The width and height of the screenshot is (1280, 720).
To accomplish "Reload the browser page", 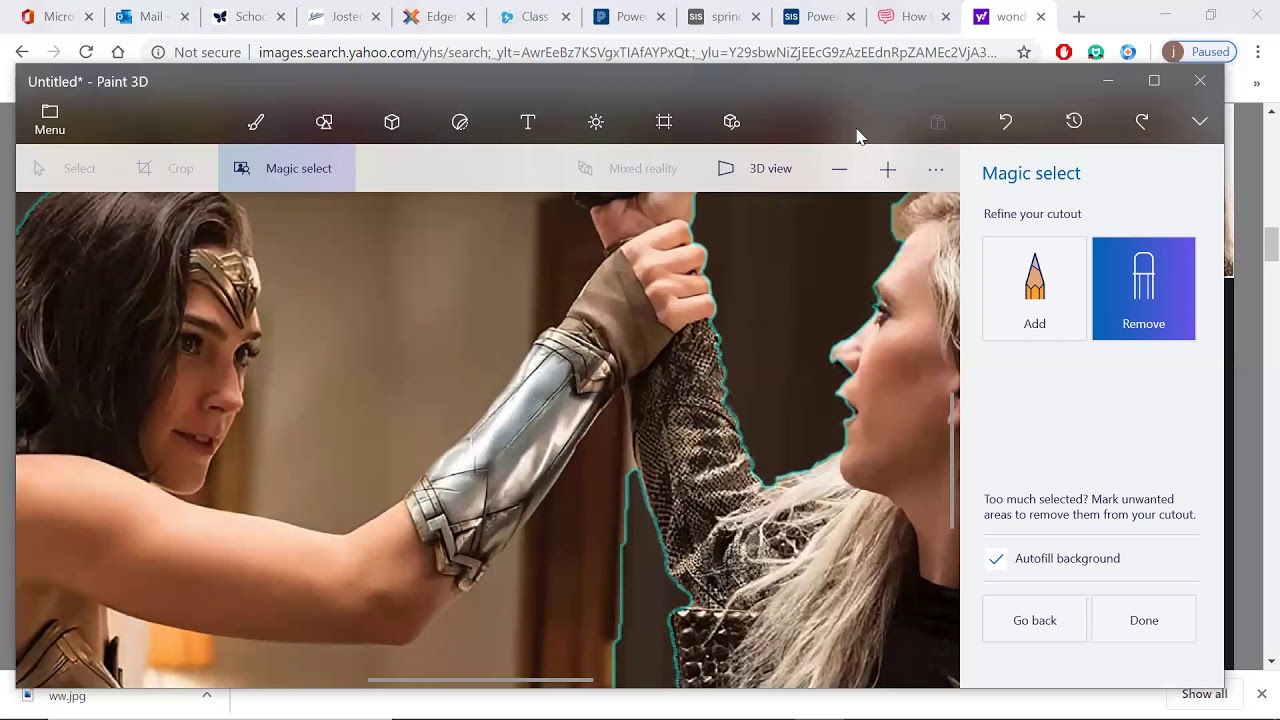I will pyautogui.click(x=86, y=52).
